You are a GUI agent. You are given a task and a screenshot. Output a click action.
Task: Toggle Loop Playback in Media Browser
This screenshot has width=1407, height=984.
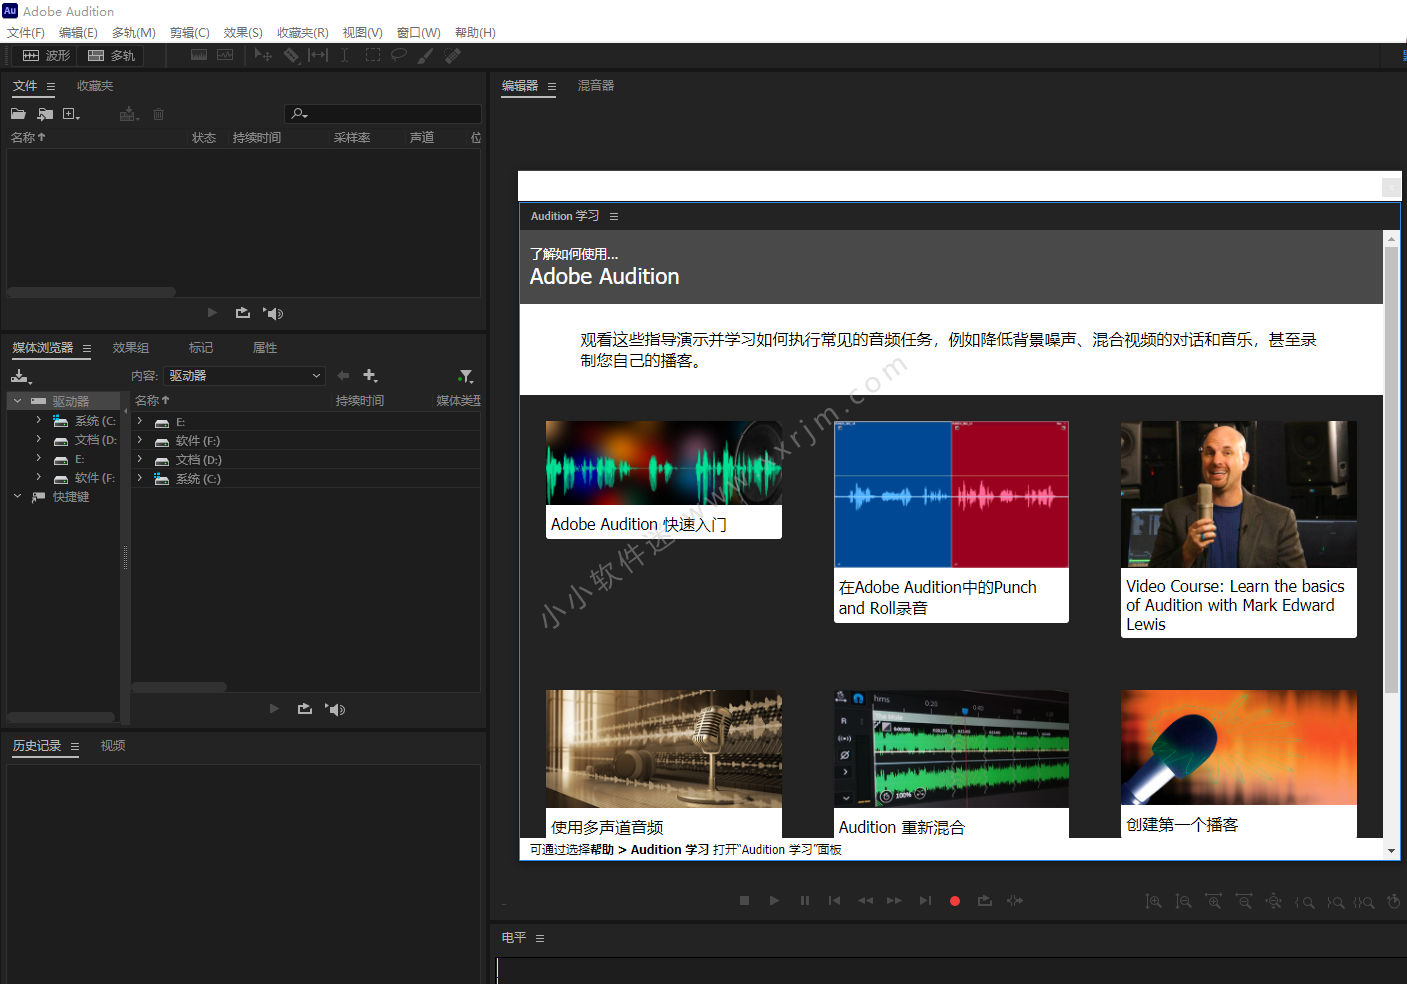pyautogui.click(x=305, y=709)
